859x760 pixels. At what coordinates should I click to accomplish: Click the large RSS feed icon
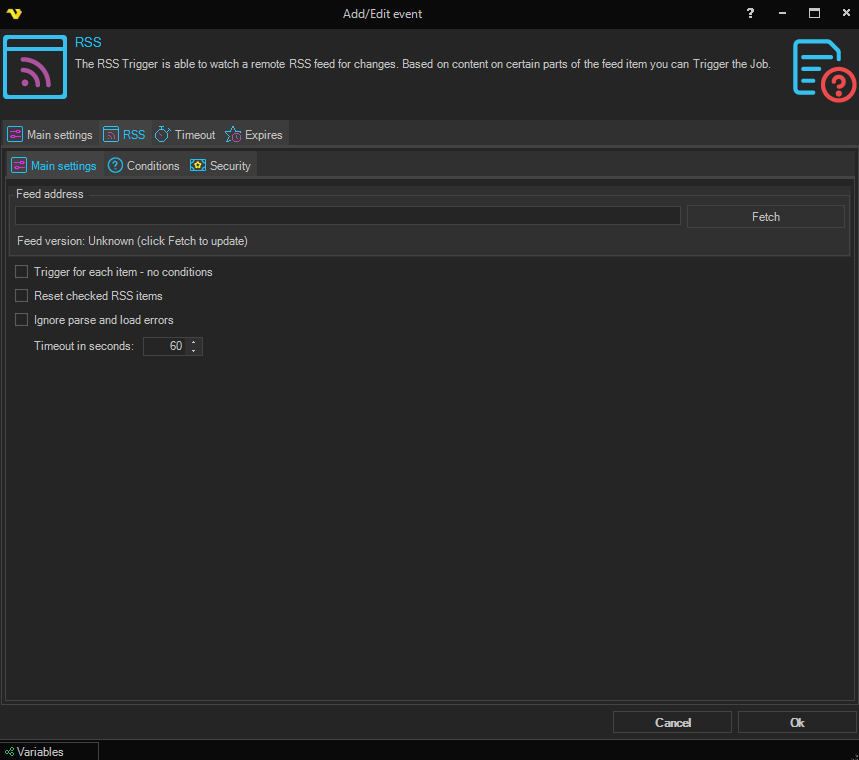pos(35,66)
